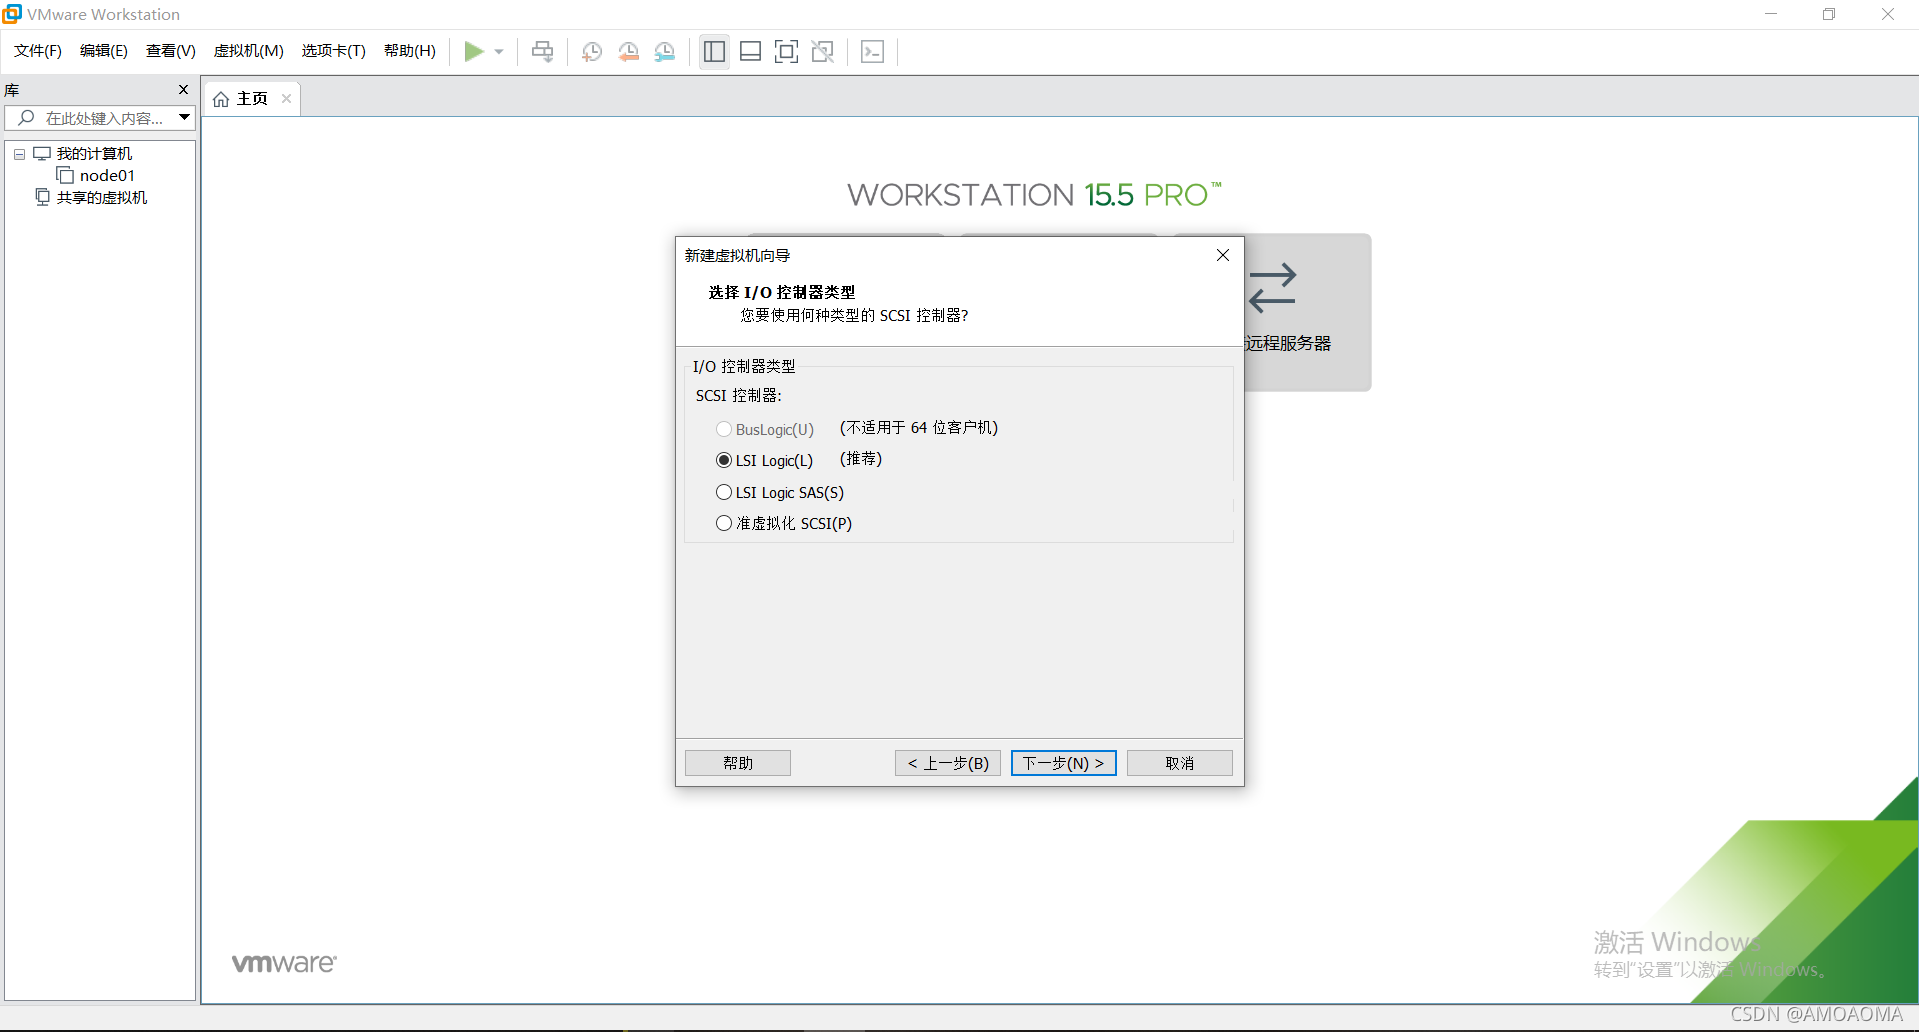The image size is (1919, 1032).
Task: Close the 主页 tab
Action: tap(286, 98)
